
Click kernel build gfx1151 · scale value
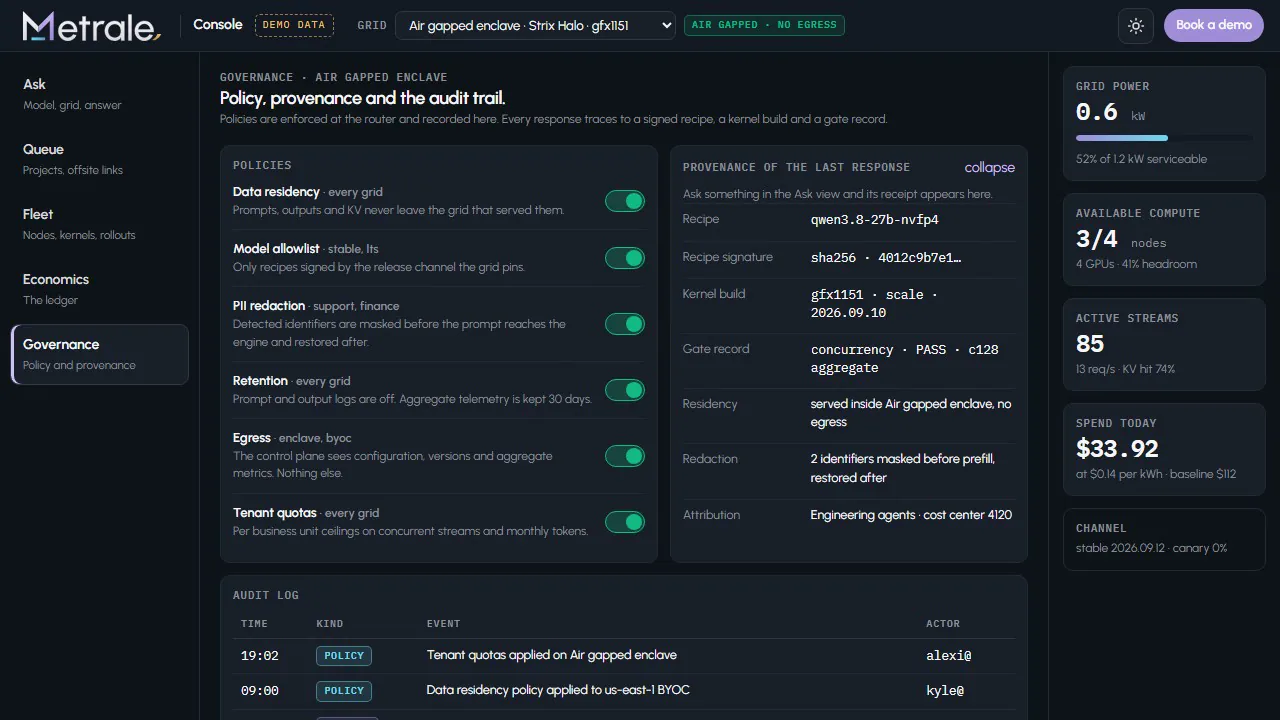(875, 304)
